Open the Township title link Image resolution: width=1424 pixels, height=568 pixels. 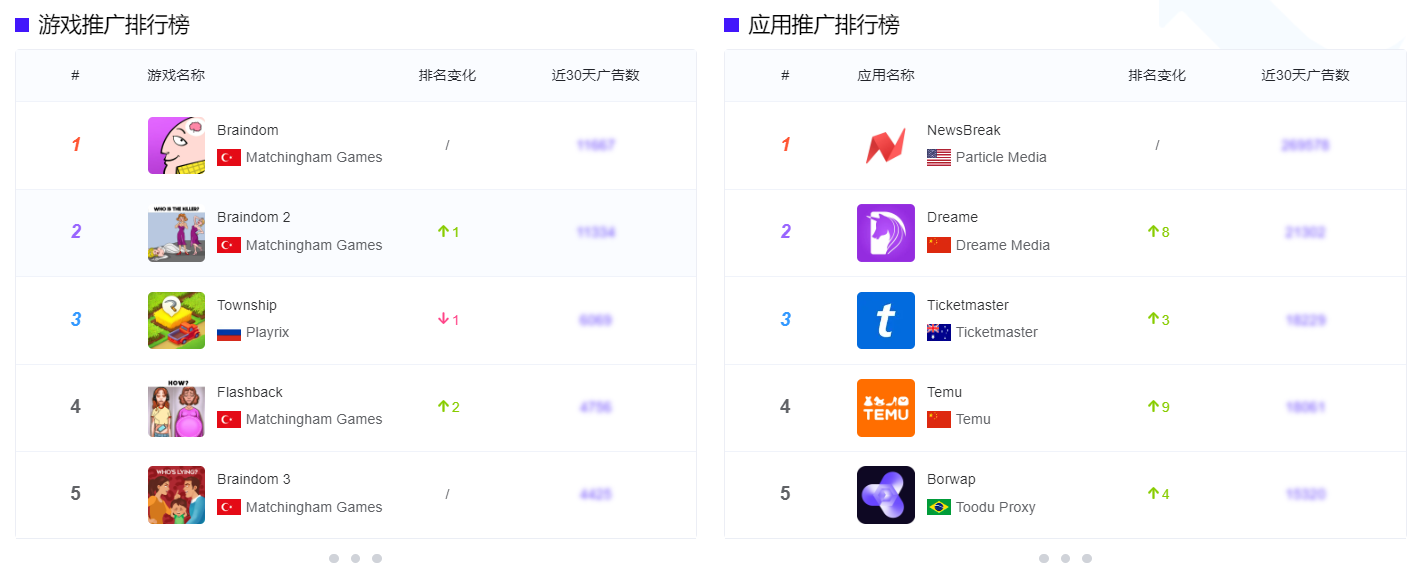tap(247, 305)
